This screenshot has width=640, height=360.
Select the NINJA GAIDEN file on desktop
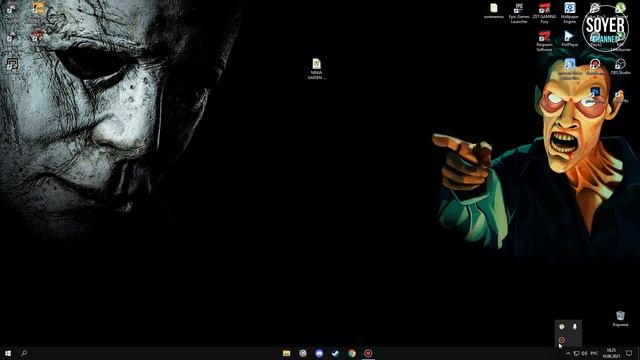(316, 69)
